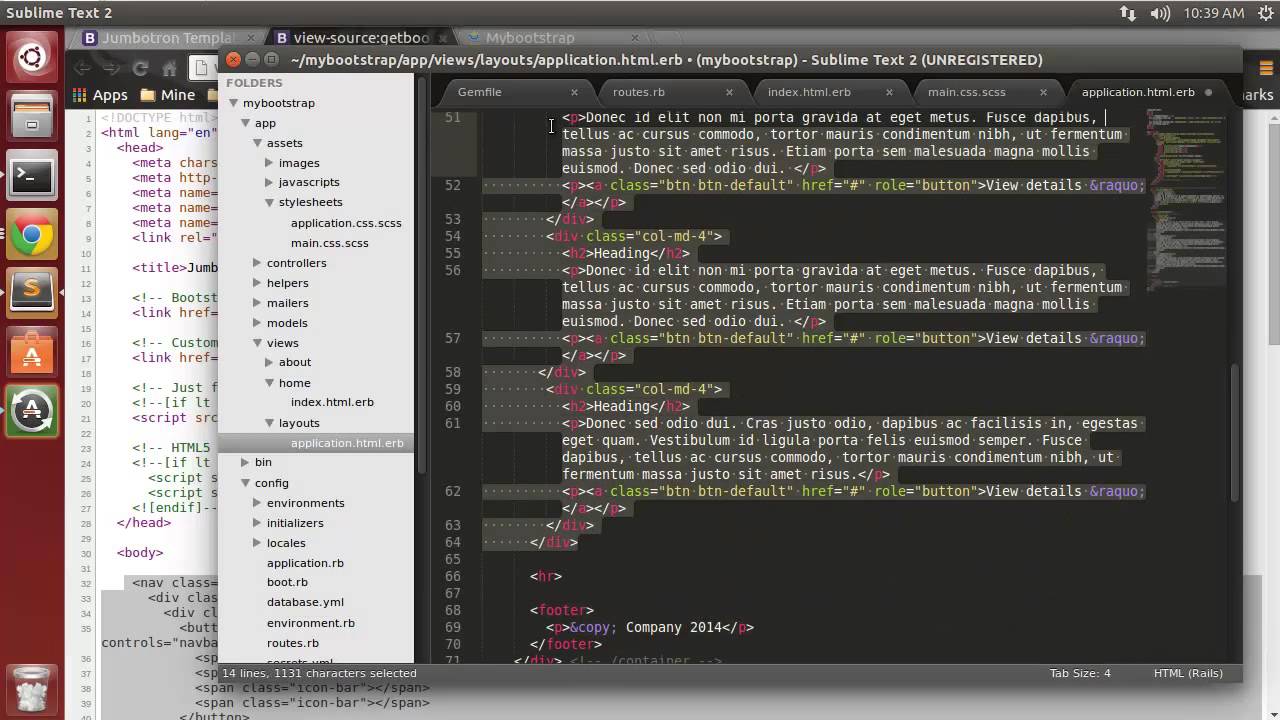Open Ubuntu Dash home icon in launcher
This screenshot has height=720, width=1280.
coord(32,58)
